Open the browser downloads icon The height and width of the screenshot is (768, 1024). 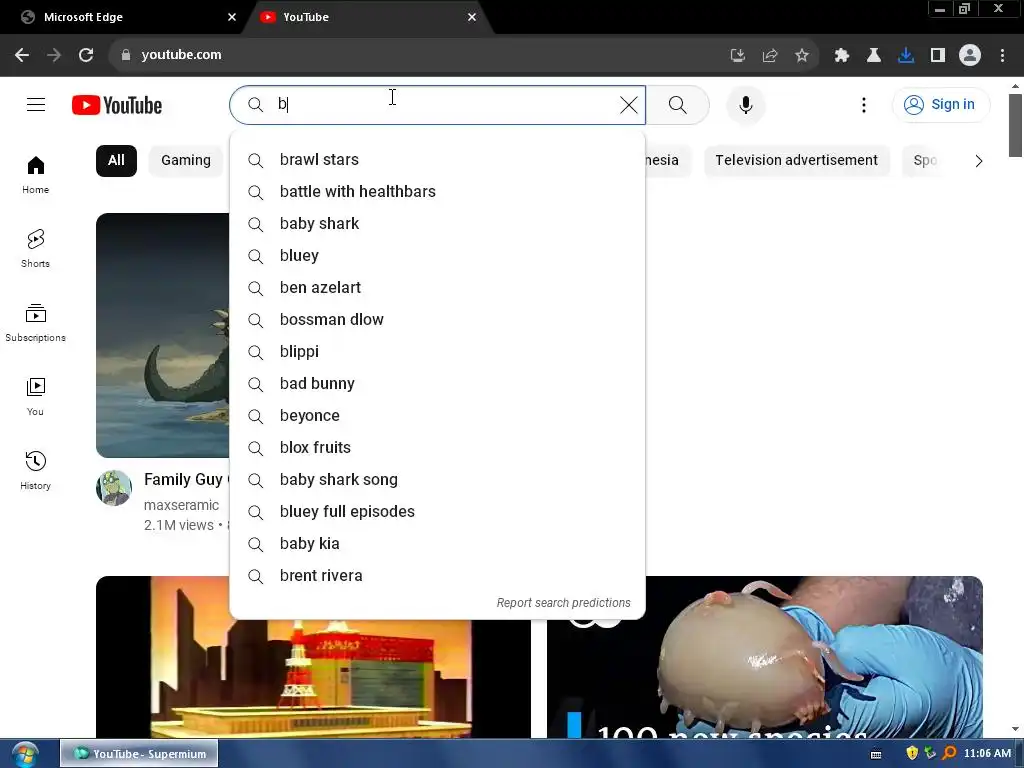[x=906, y=56]
